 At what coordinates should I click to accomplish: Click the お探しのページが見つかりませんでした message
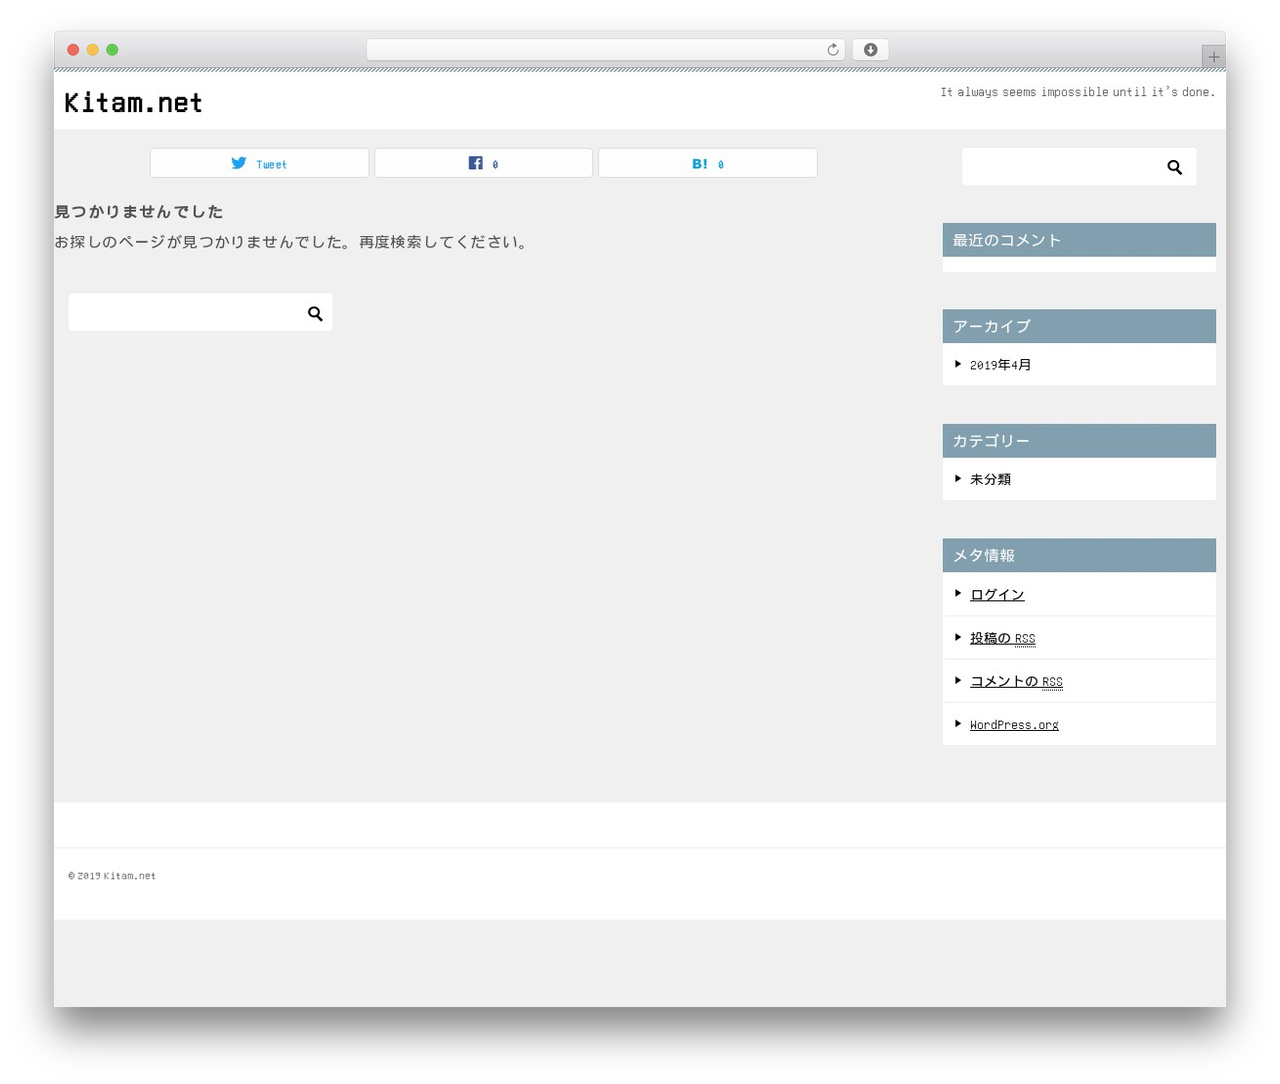pos(293,242)
